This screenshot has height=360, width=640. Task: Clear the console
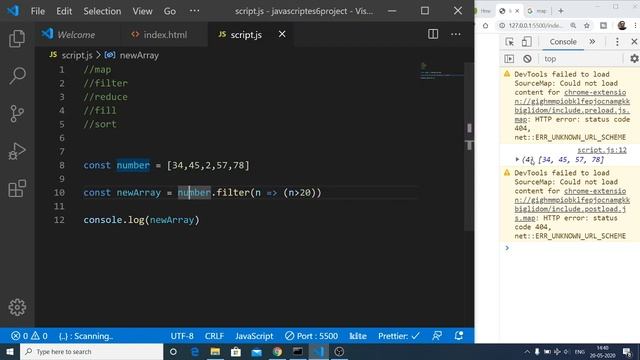[527, 59]
